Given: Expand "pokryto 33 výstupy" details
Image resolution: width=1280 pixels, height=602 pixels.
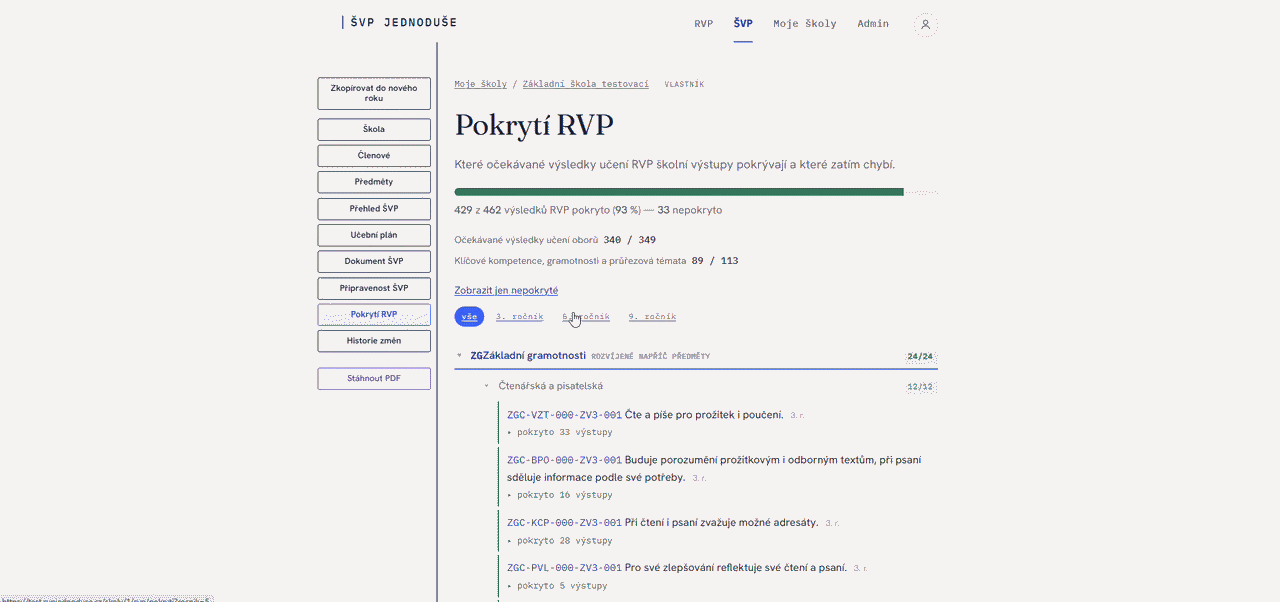Looking at the screenshot, I should 560,432.
